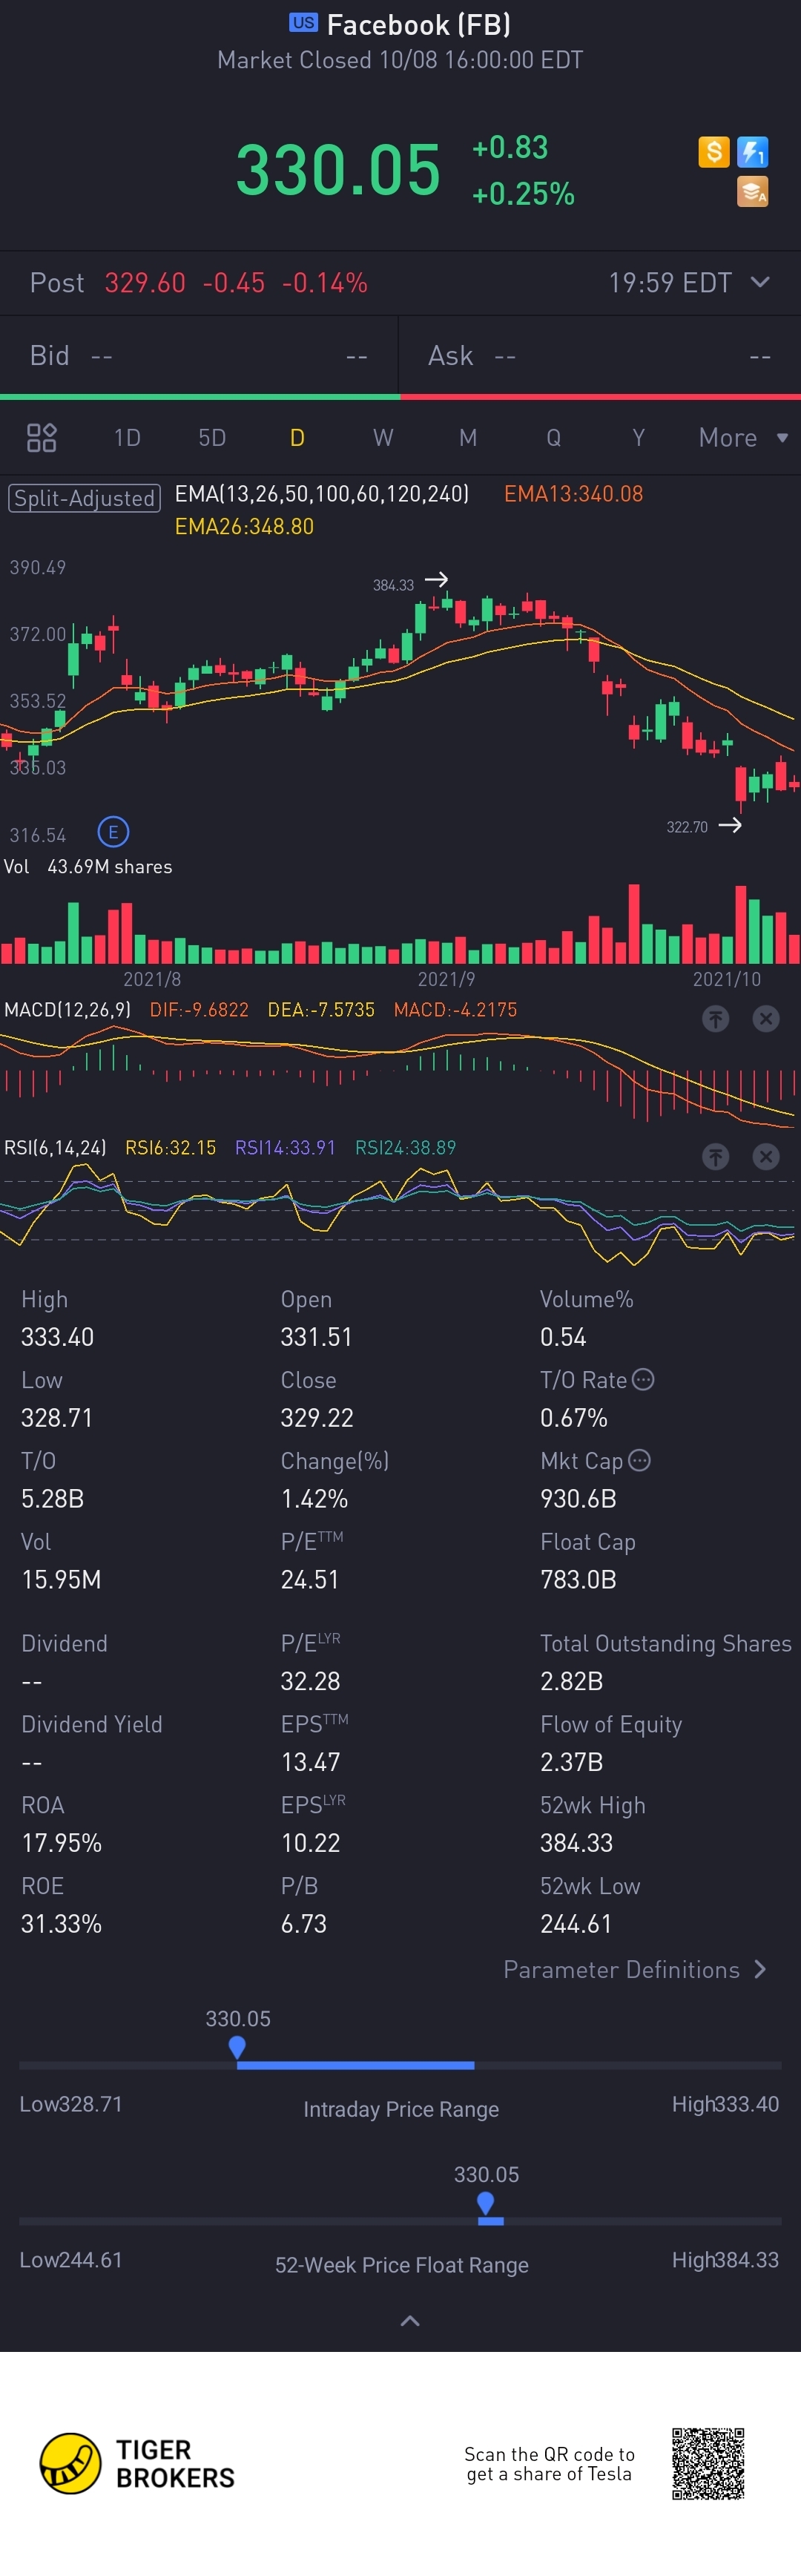Close the MACD indicator panel

tap(766, 1019)
